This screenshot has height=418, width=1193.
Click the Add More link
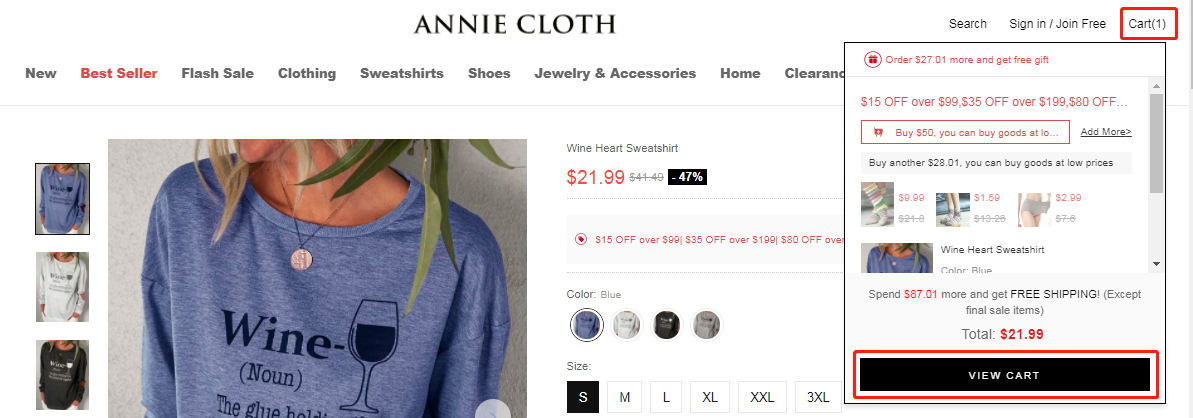pyautogui.click(x=1106, y=132)
